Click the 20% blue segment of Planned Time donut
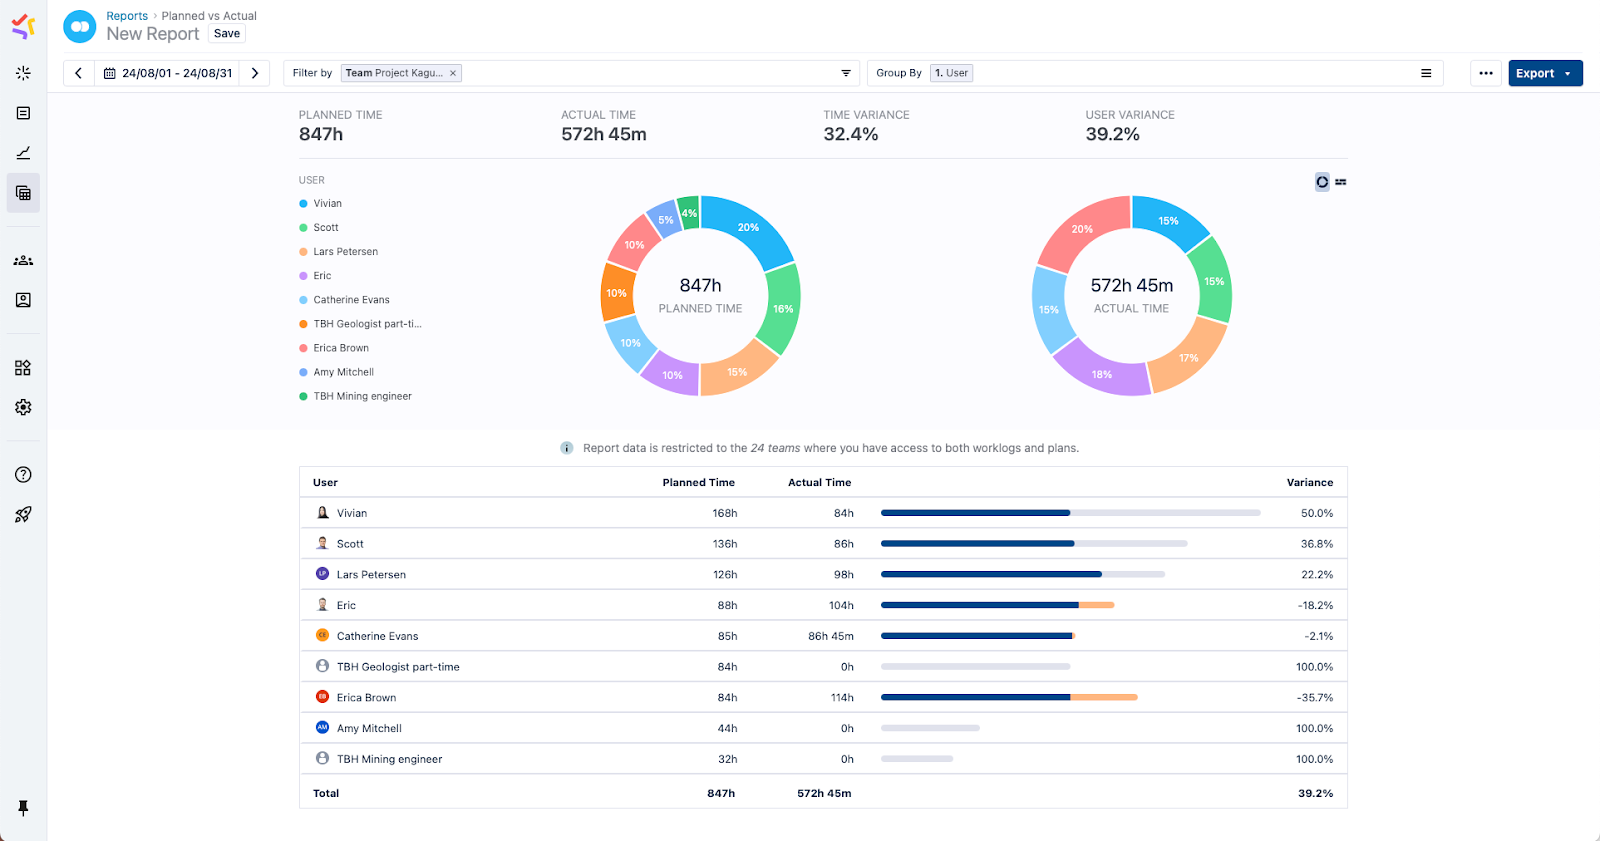This screenshot has width=1600, height=841. 748,228
